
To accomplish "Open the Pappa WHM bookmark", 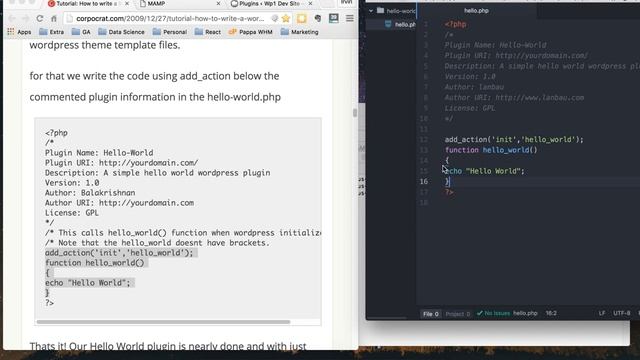I will click(251, 32).
